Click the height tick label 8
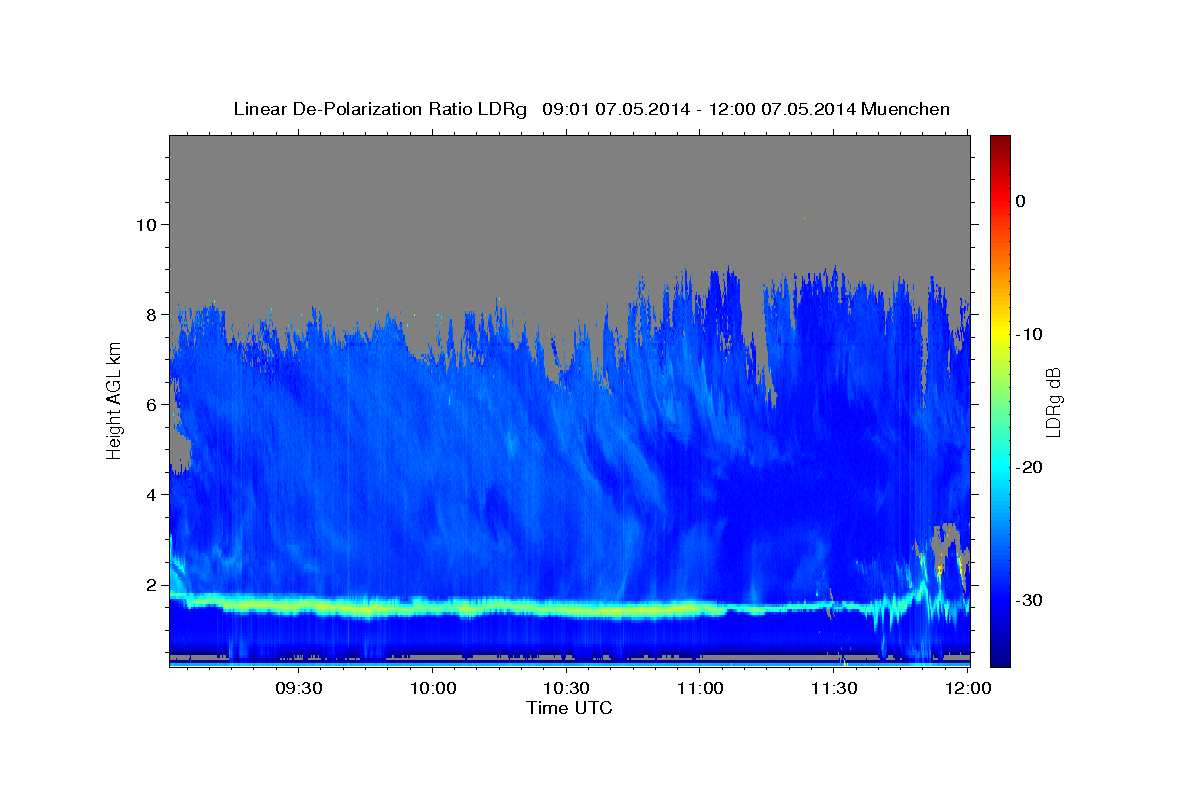1200x800 pixels. [151, 314]
